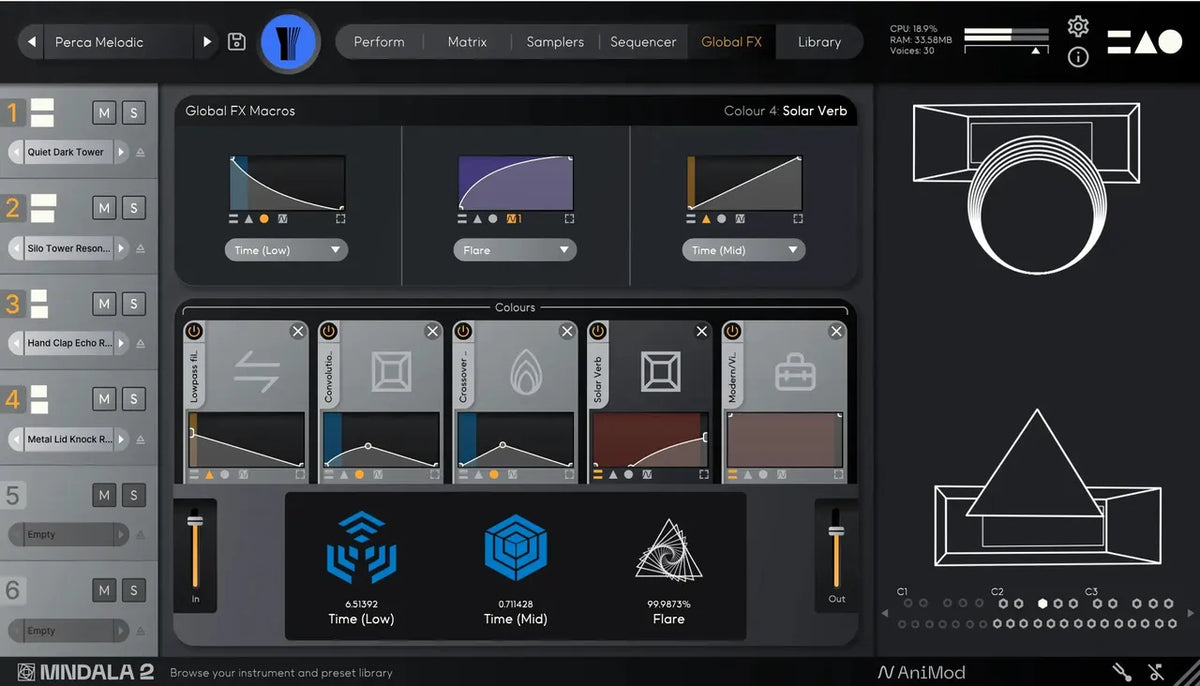Screen dimensions: 1200x686
Task: Click the Quiet Dark Tower sample name
Action: click(x=66, y=152)
